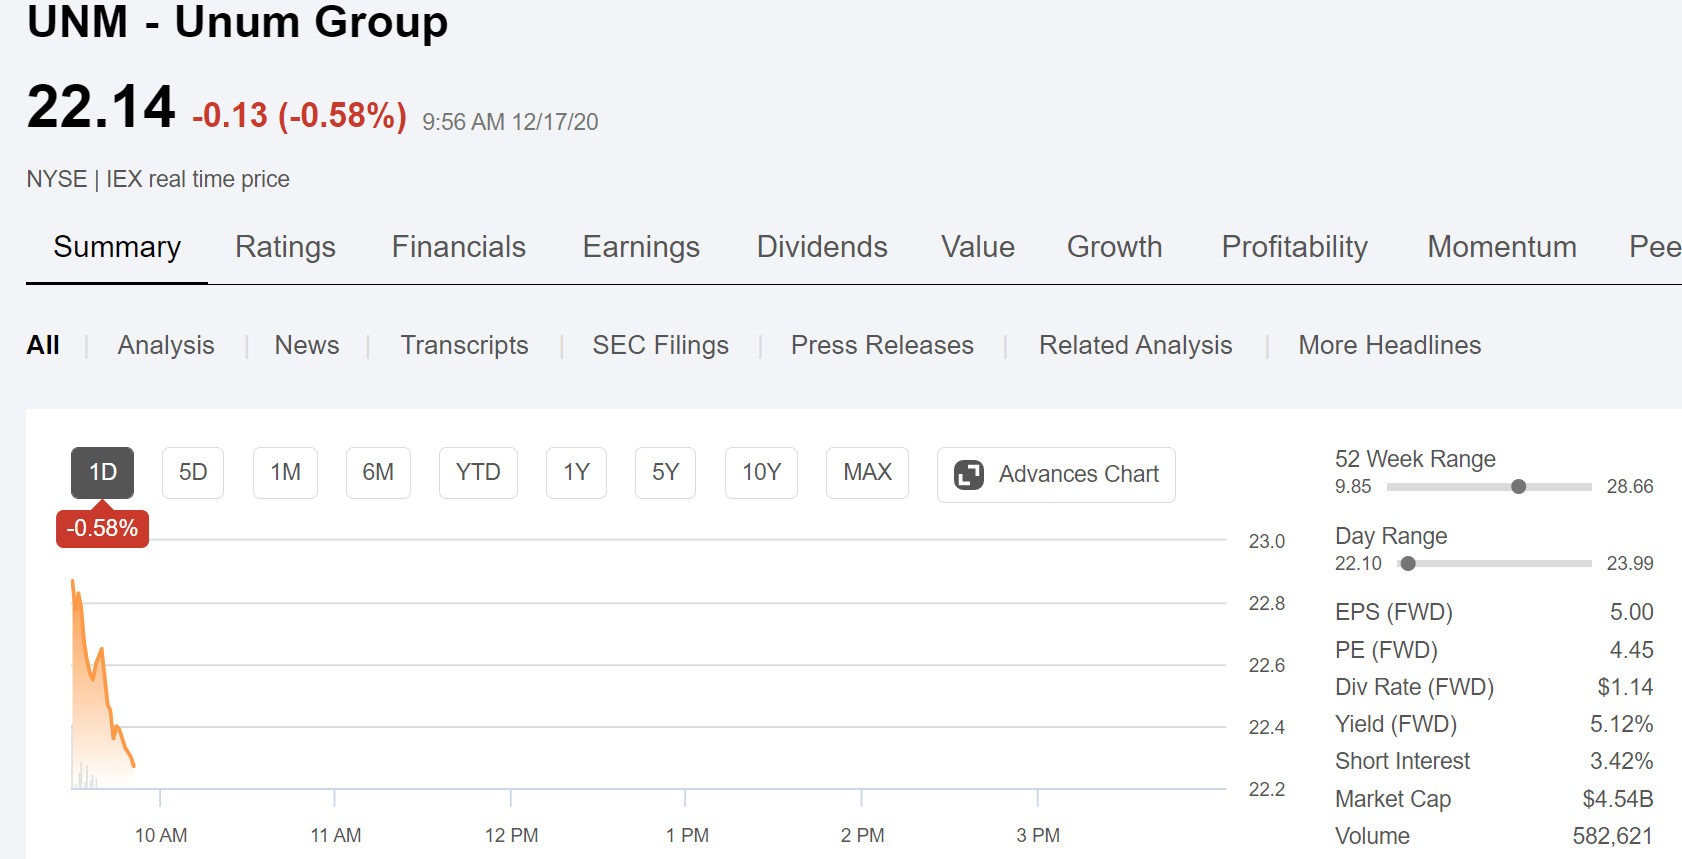Select the 6M chart period
The width and height of the screenshot is (1682, 859).
(x=378, y=472)
